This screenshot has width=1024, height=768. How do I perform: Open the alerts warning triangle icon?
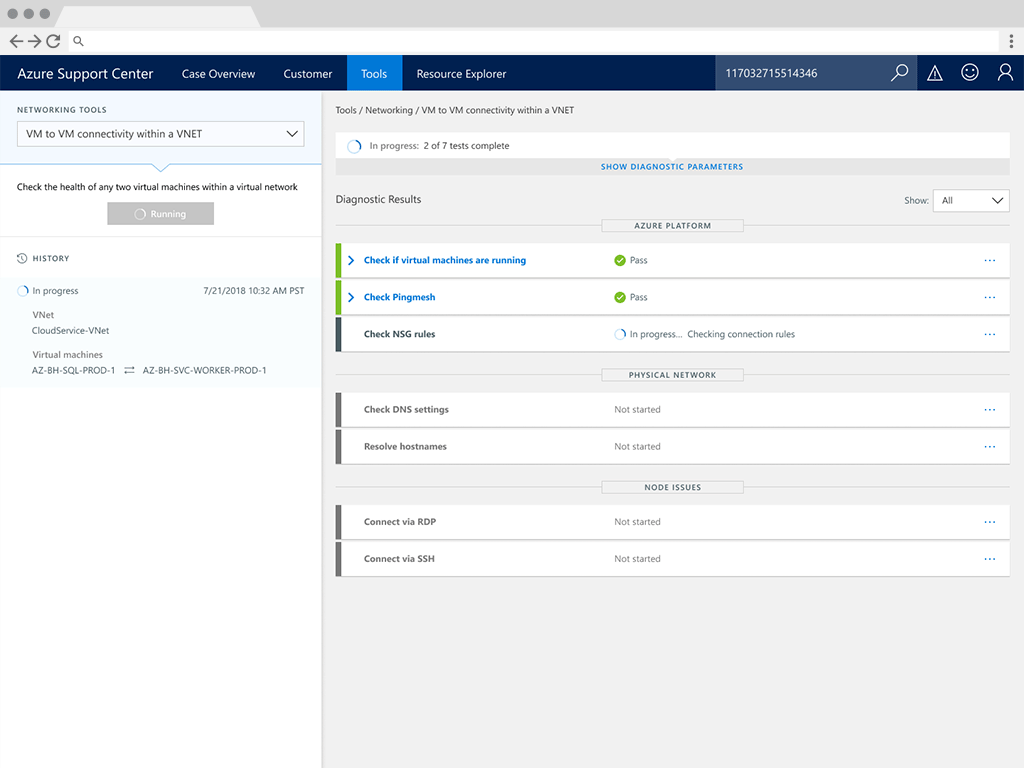pos(935,73)
